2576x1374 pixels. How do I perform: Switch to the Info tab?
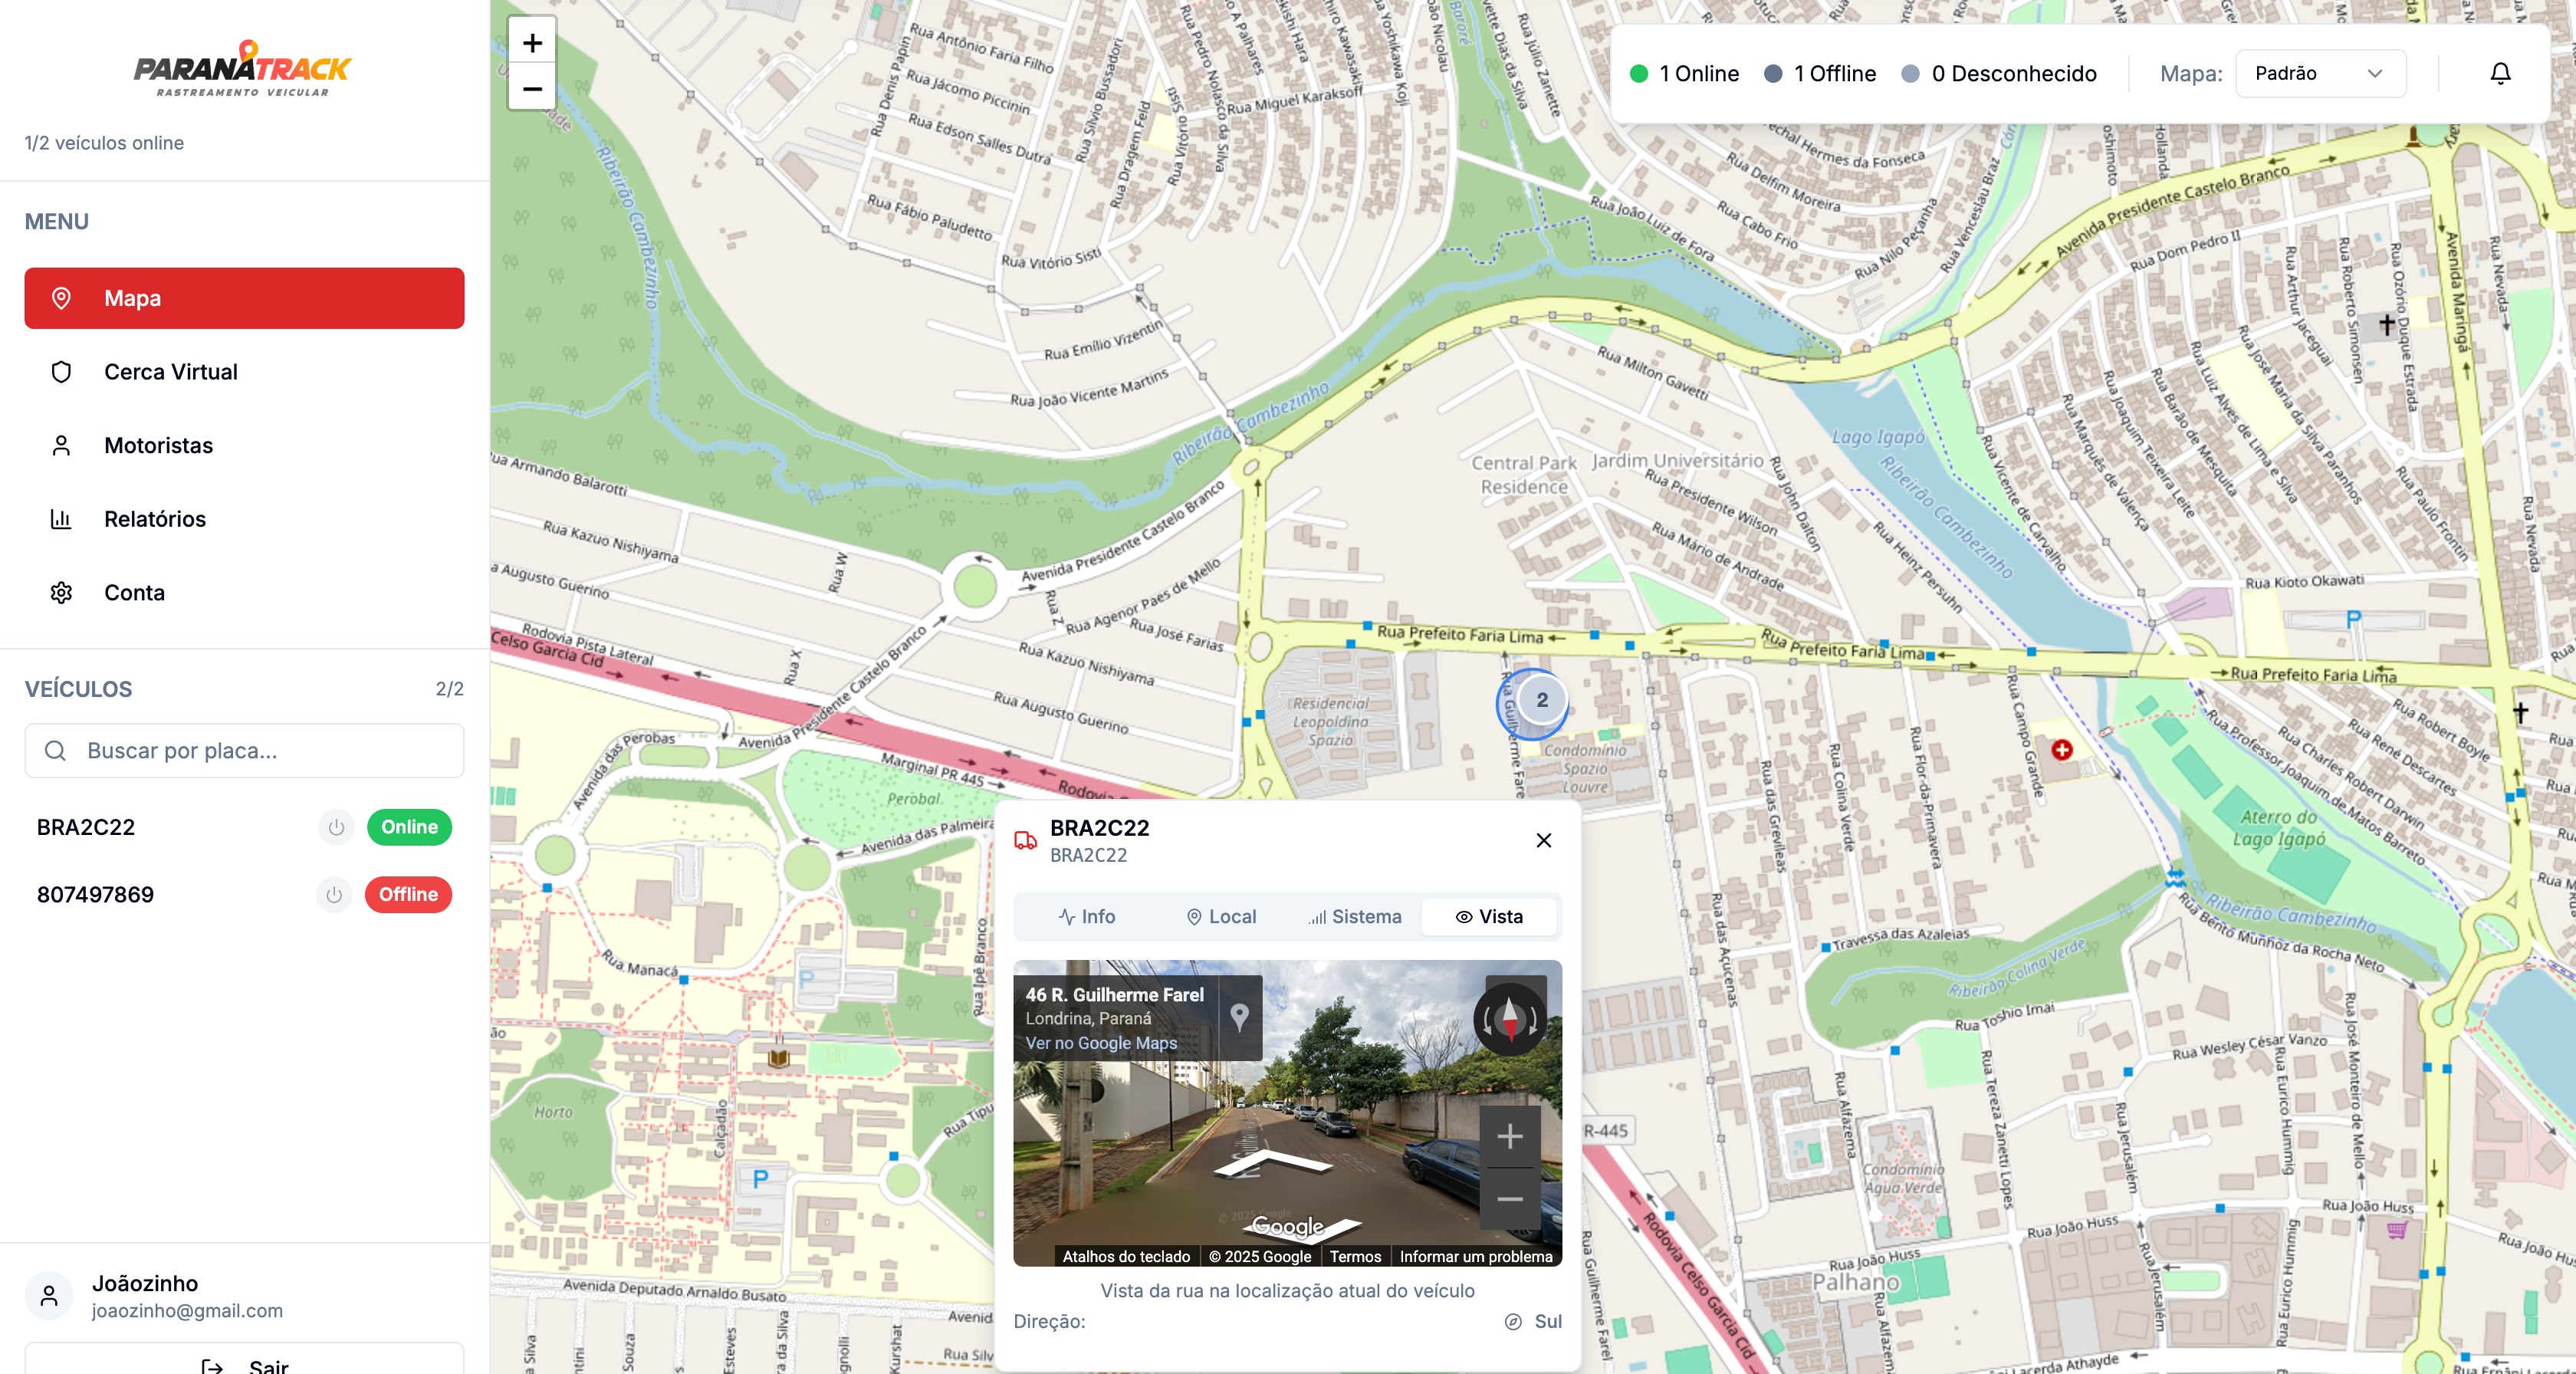pos(1089,917)
